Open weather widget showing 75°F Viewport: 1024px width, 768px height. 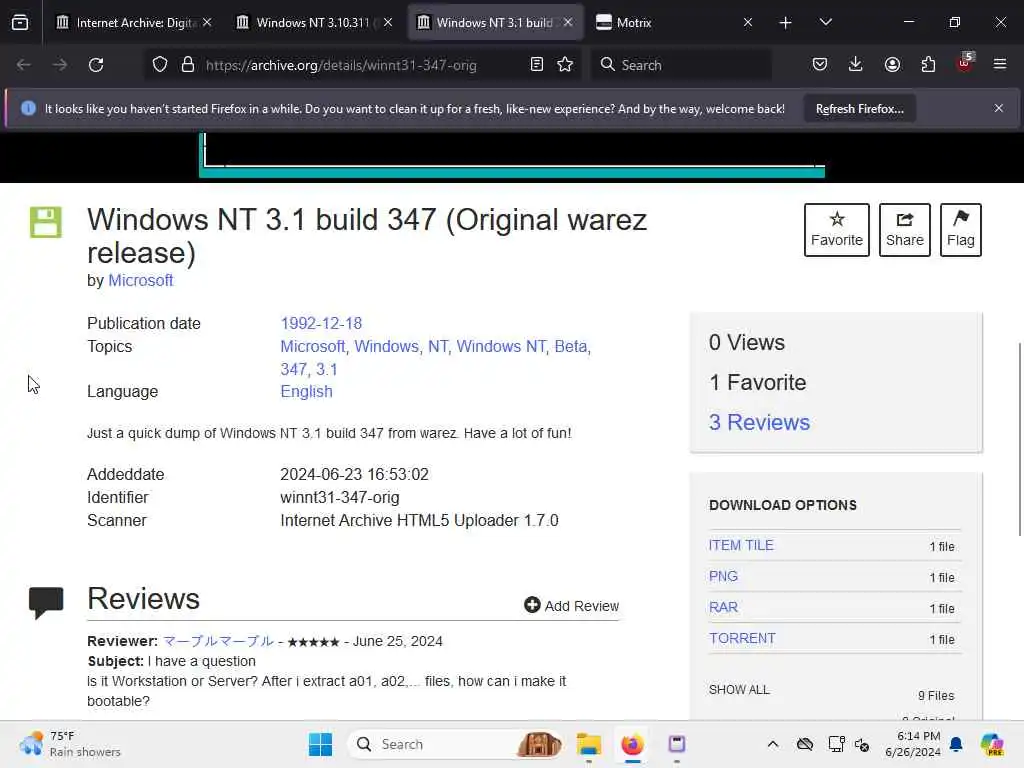[x=69, y=744]
